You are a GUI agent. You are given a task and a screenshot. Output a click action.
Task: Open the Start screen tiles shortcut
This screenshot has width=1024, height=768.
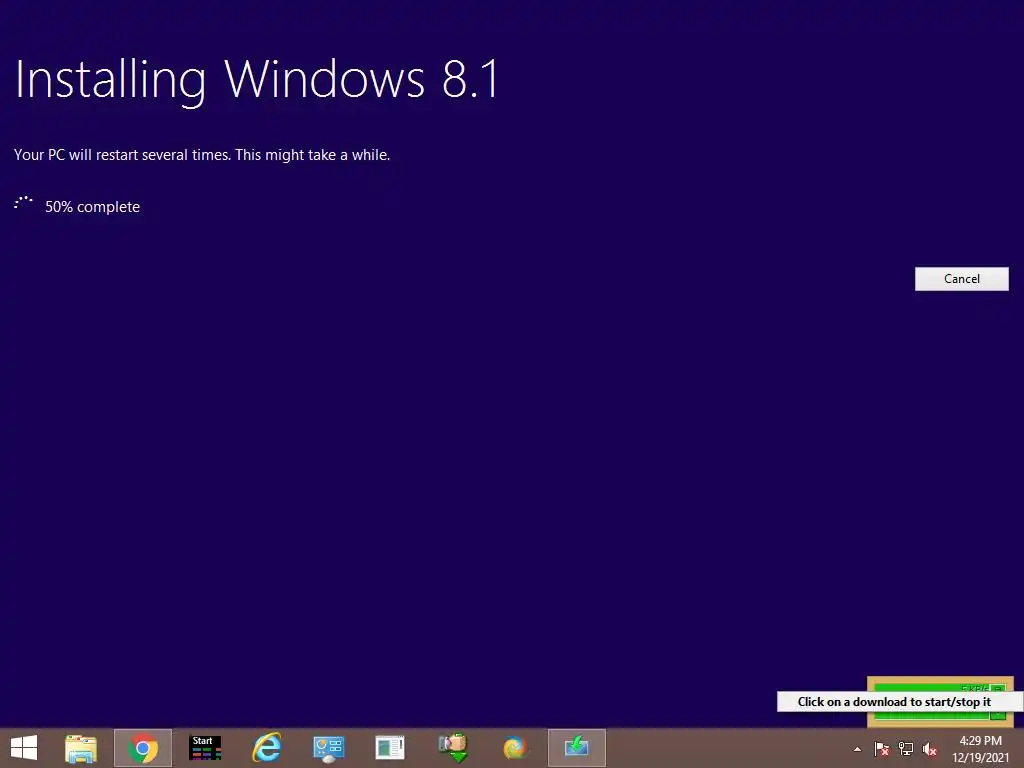[205, 748]
